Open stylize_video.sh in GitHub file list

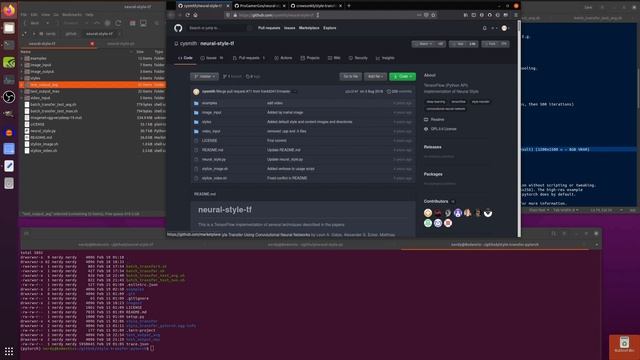pos(214,178)
